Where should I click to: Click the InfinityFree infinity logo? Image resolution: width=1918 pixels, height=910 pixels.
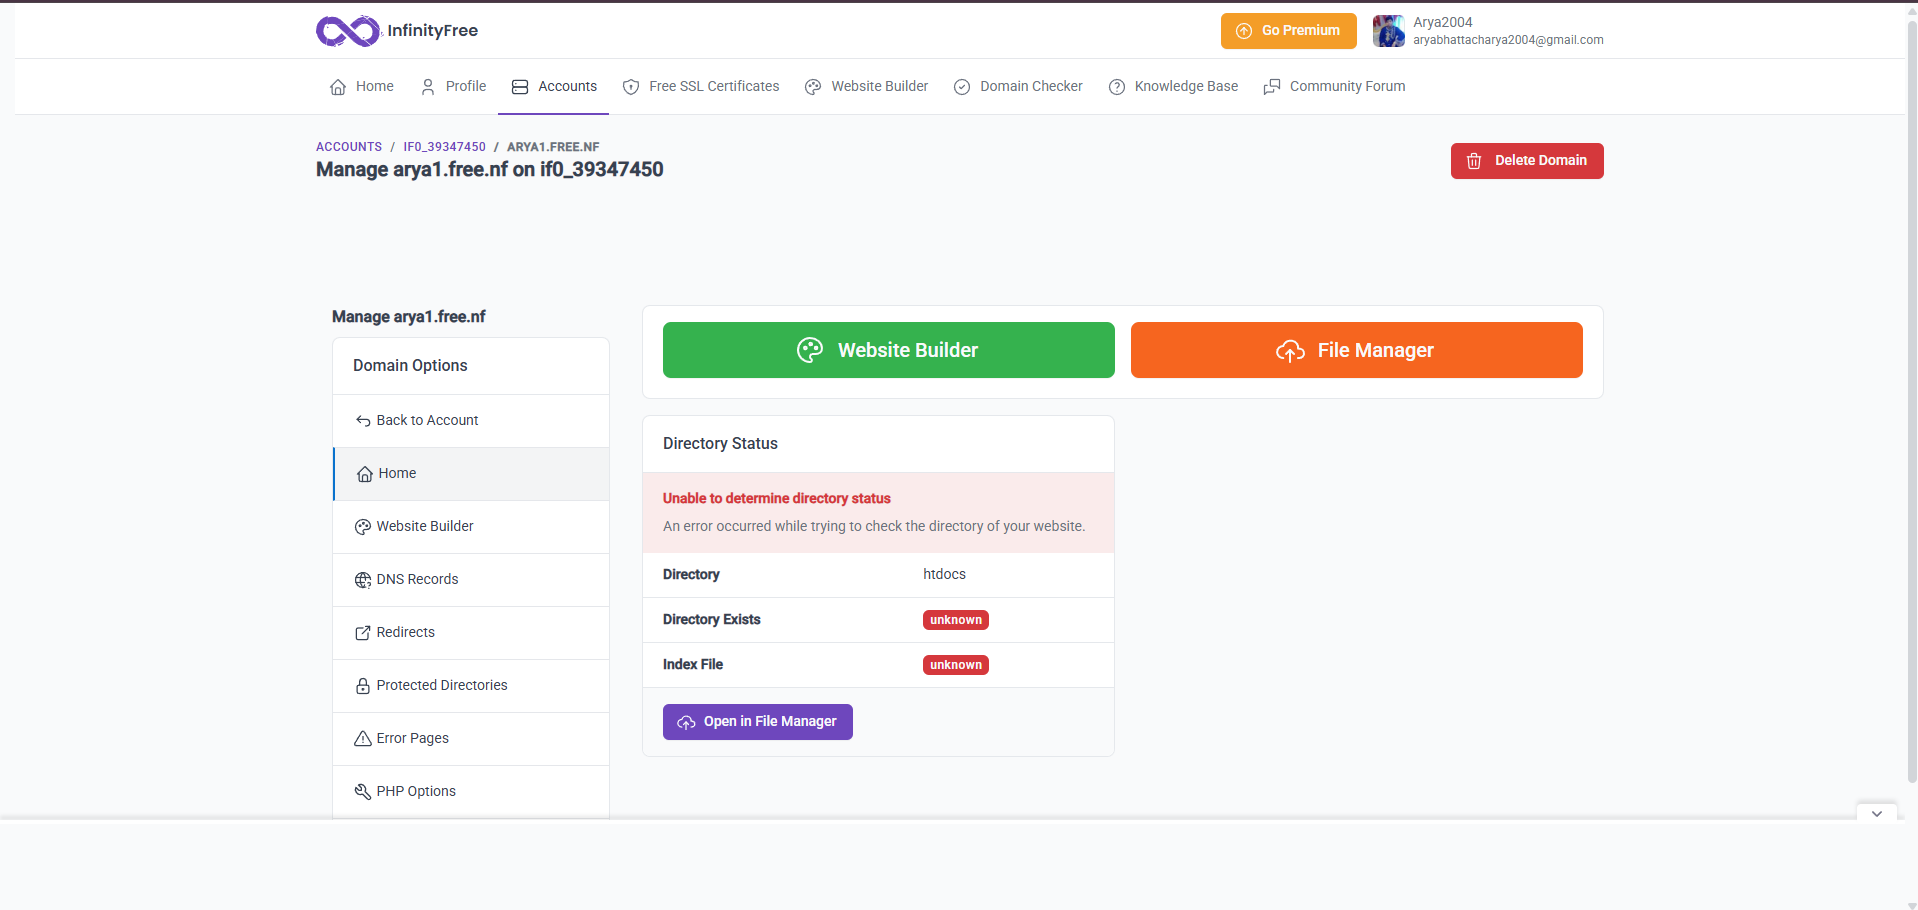coord(347,31)
